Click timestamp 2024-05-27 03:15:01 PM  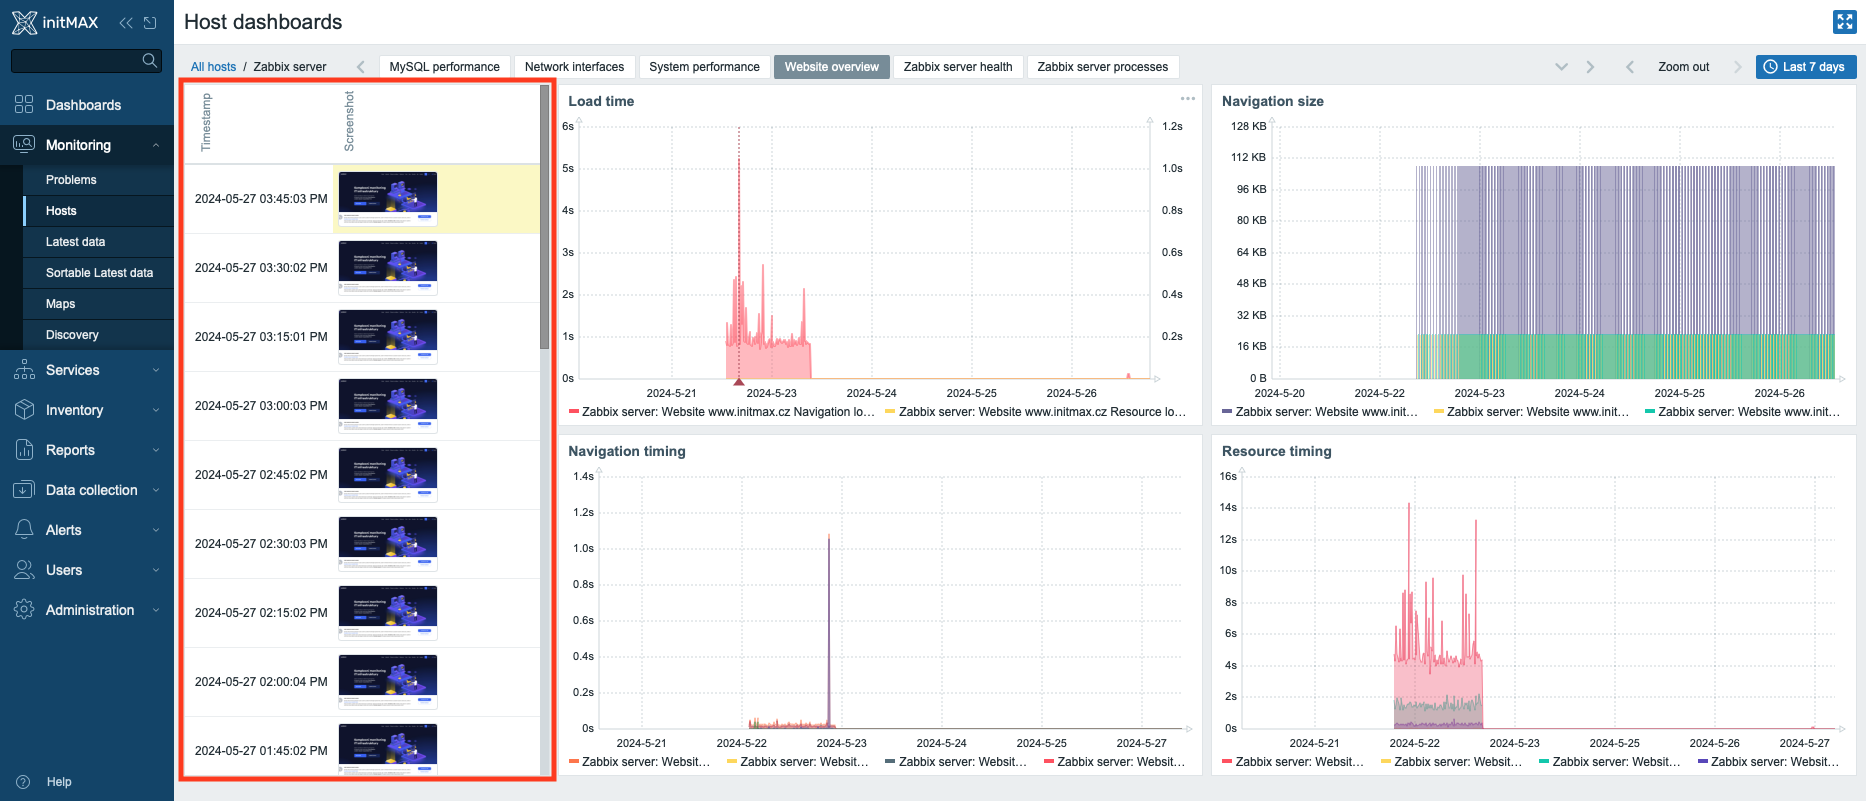261,337
